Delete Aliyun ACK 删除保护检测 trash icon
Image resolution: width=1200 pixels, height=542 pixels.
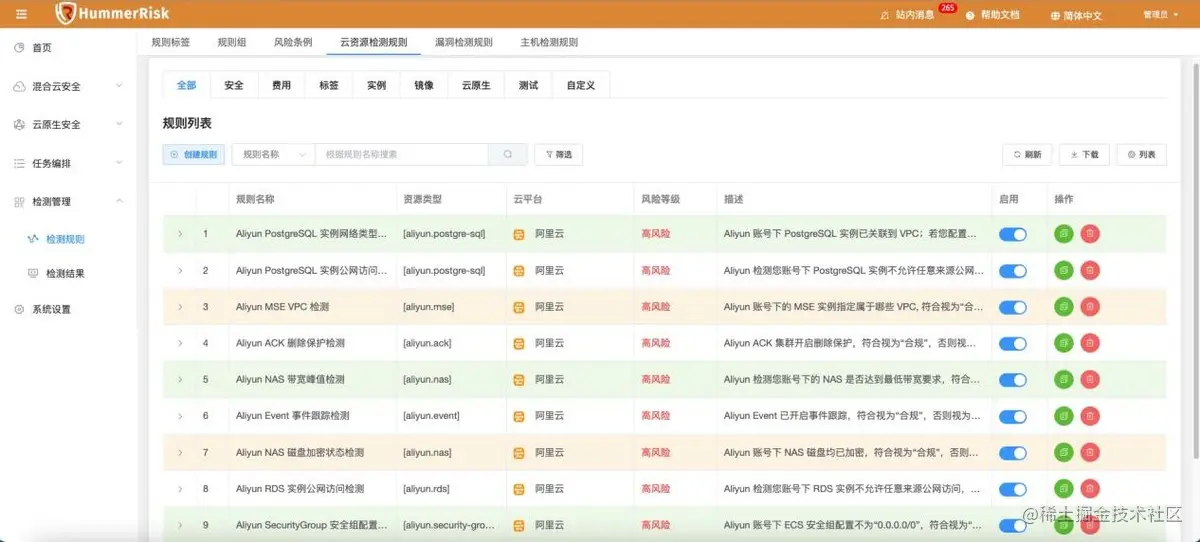click(1090, 343)
